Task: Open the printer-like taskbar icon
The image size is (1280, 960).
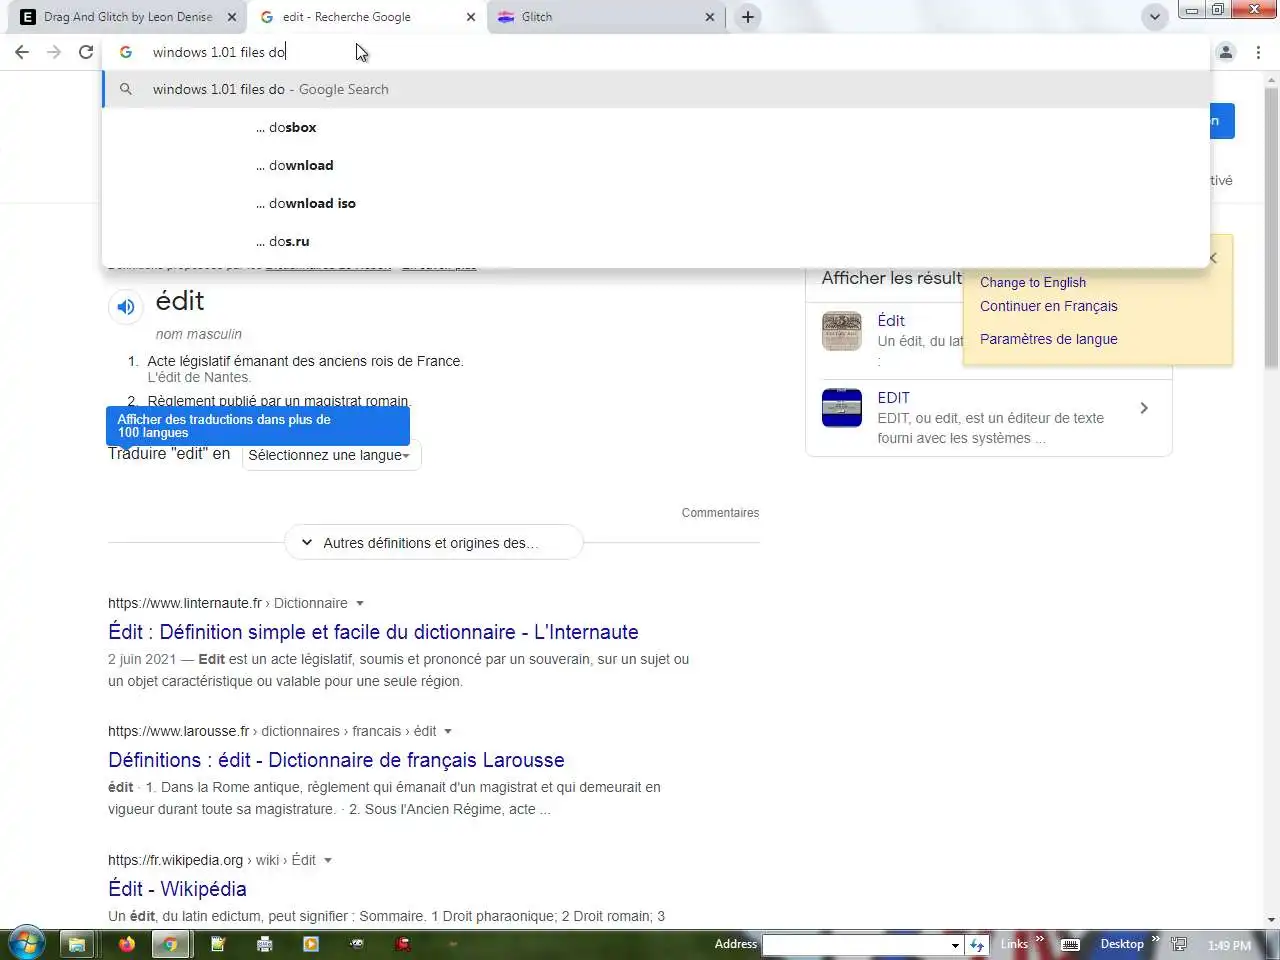Action: point(264,944)
